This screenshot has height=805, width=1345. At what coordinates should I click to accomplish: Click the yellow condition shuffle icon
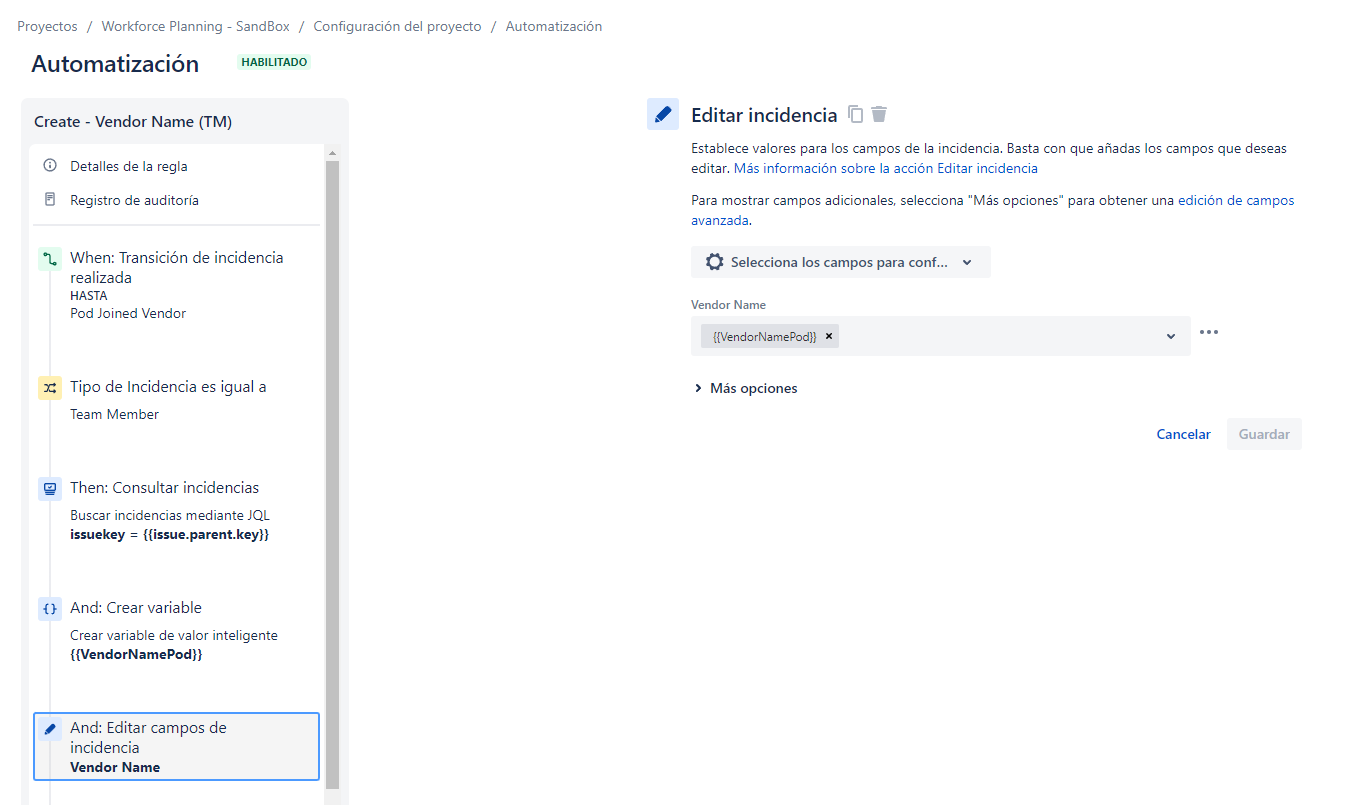coord(50,388)
